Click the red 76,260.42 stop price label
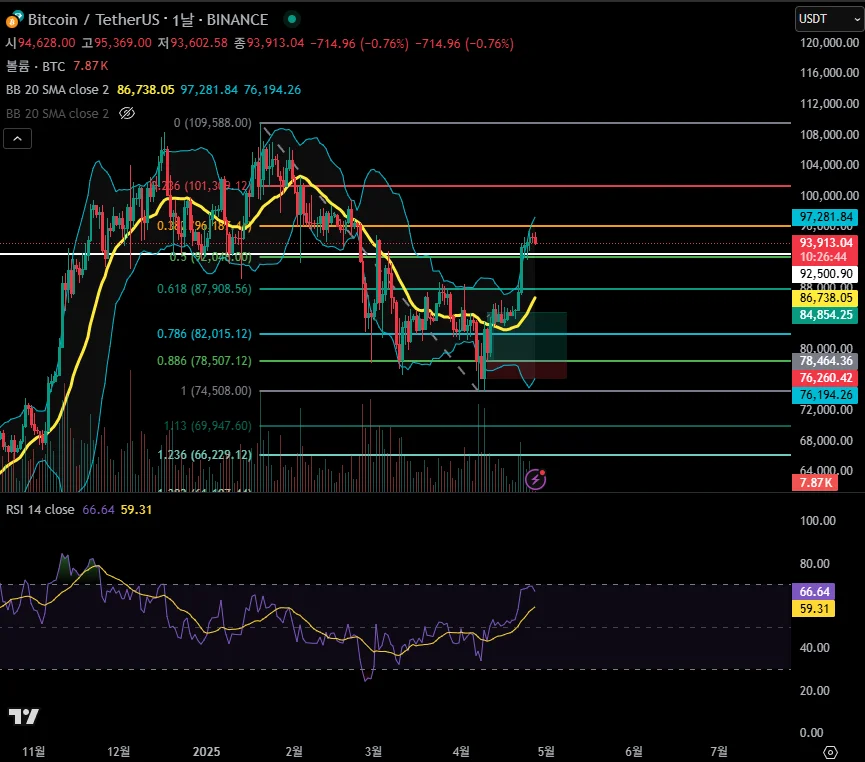This screenshot has width=865, height=762. tap(825, 378)
